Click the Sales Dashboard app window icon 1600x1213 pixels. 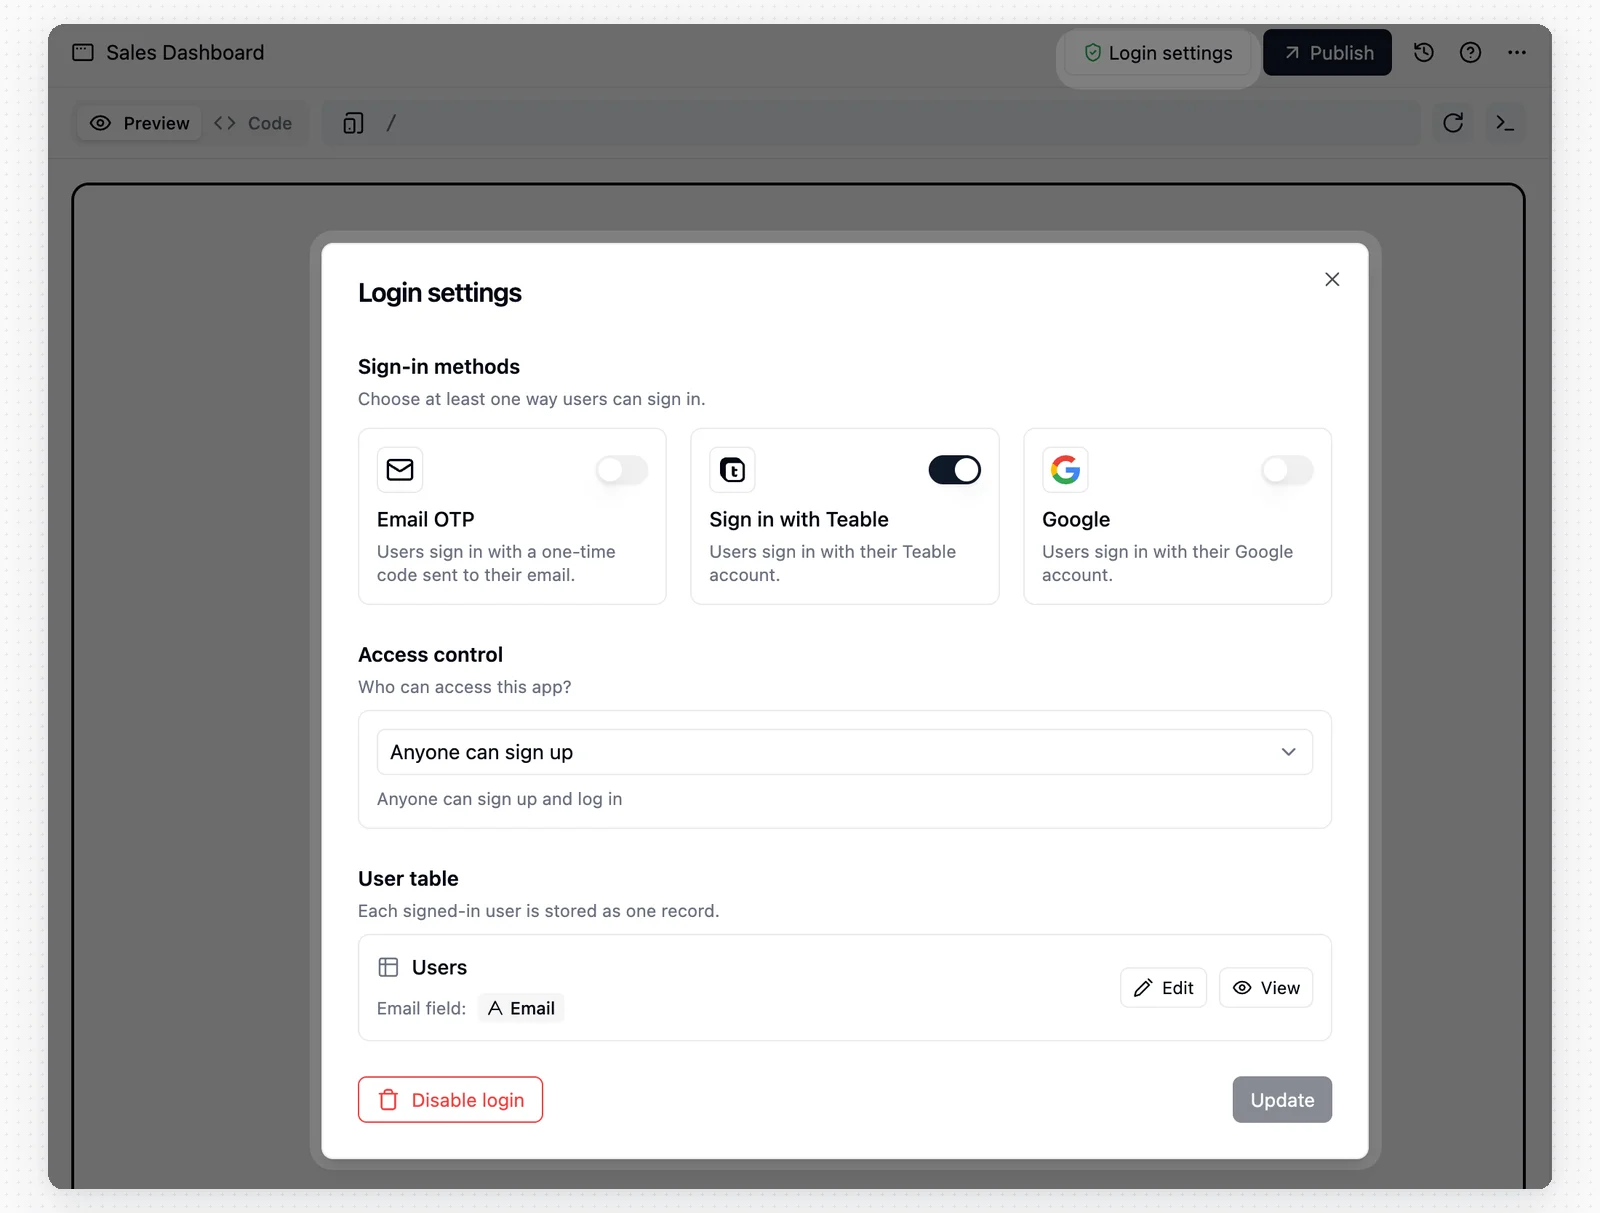tap(83, 53)
